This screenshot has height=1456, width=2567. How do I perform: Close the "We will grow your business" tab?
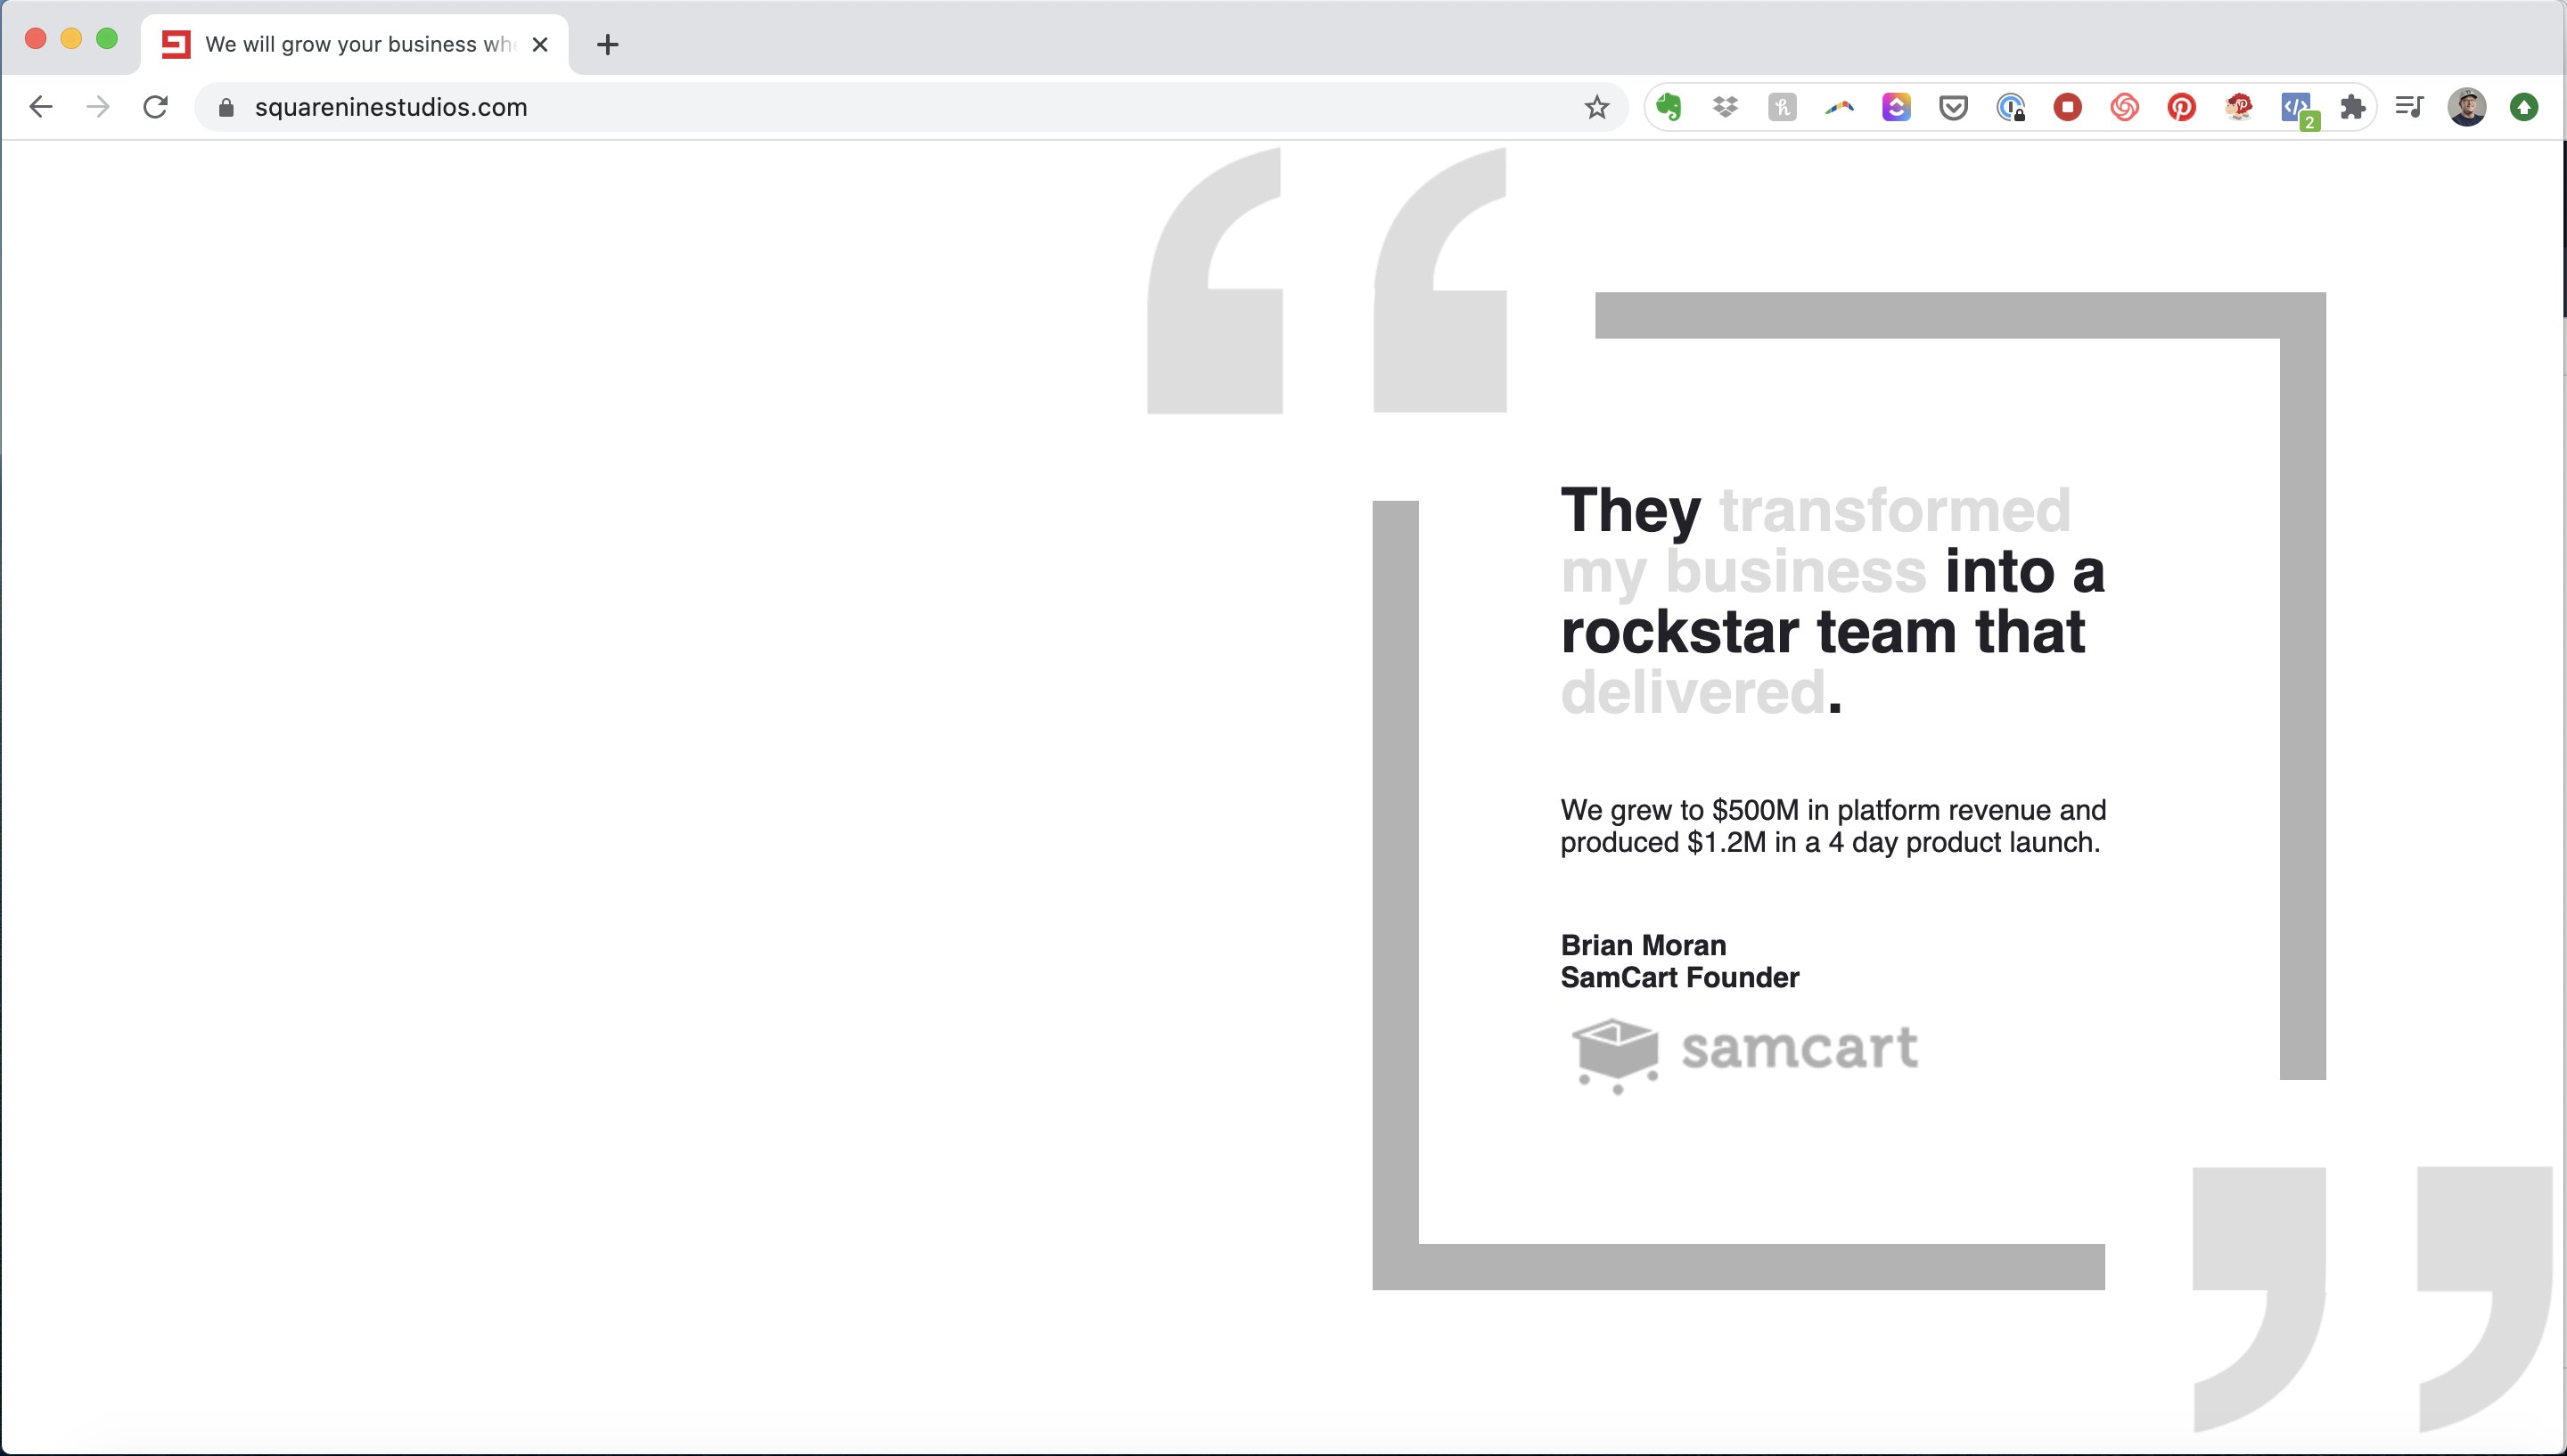pyautogui.click(x=540, y=44)
